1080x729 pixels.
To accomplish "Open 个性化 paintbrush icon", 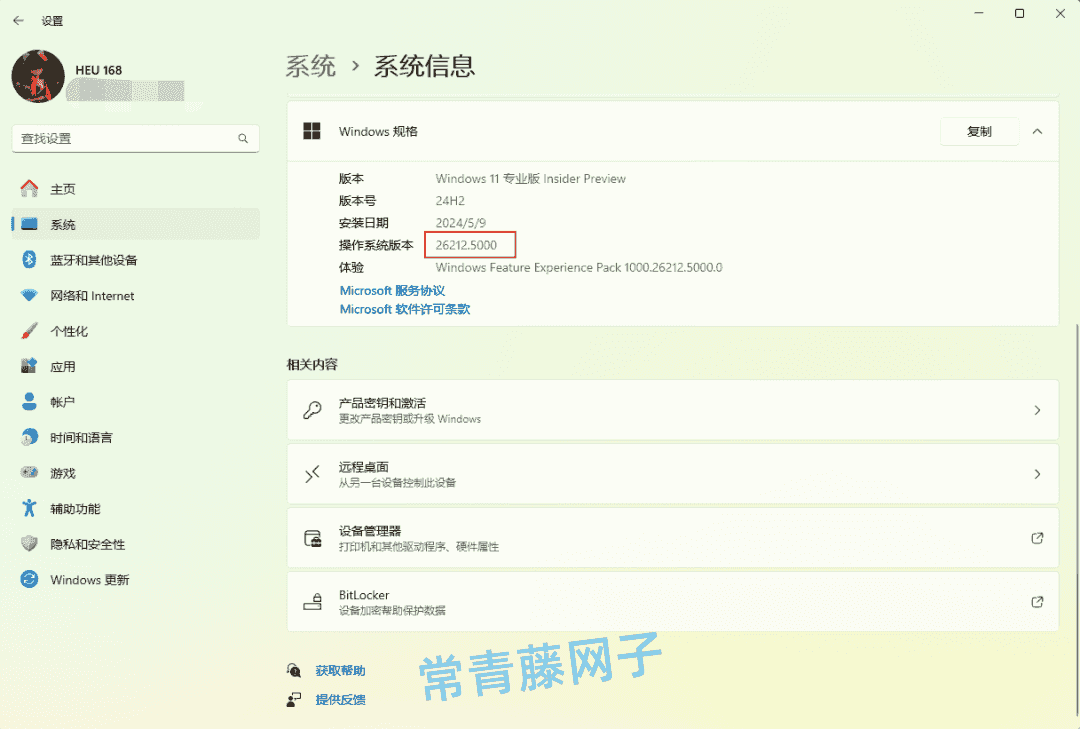I will coord(29,331).
